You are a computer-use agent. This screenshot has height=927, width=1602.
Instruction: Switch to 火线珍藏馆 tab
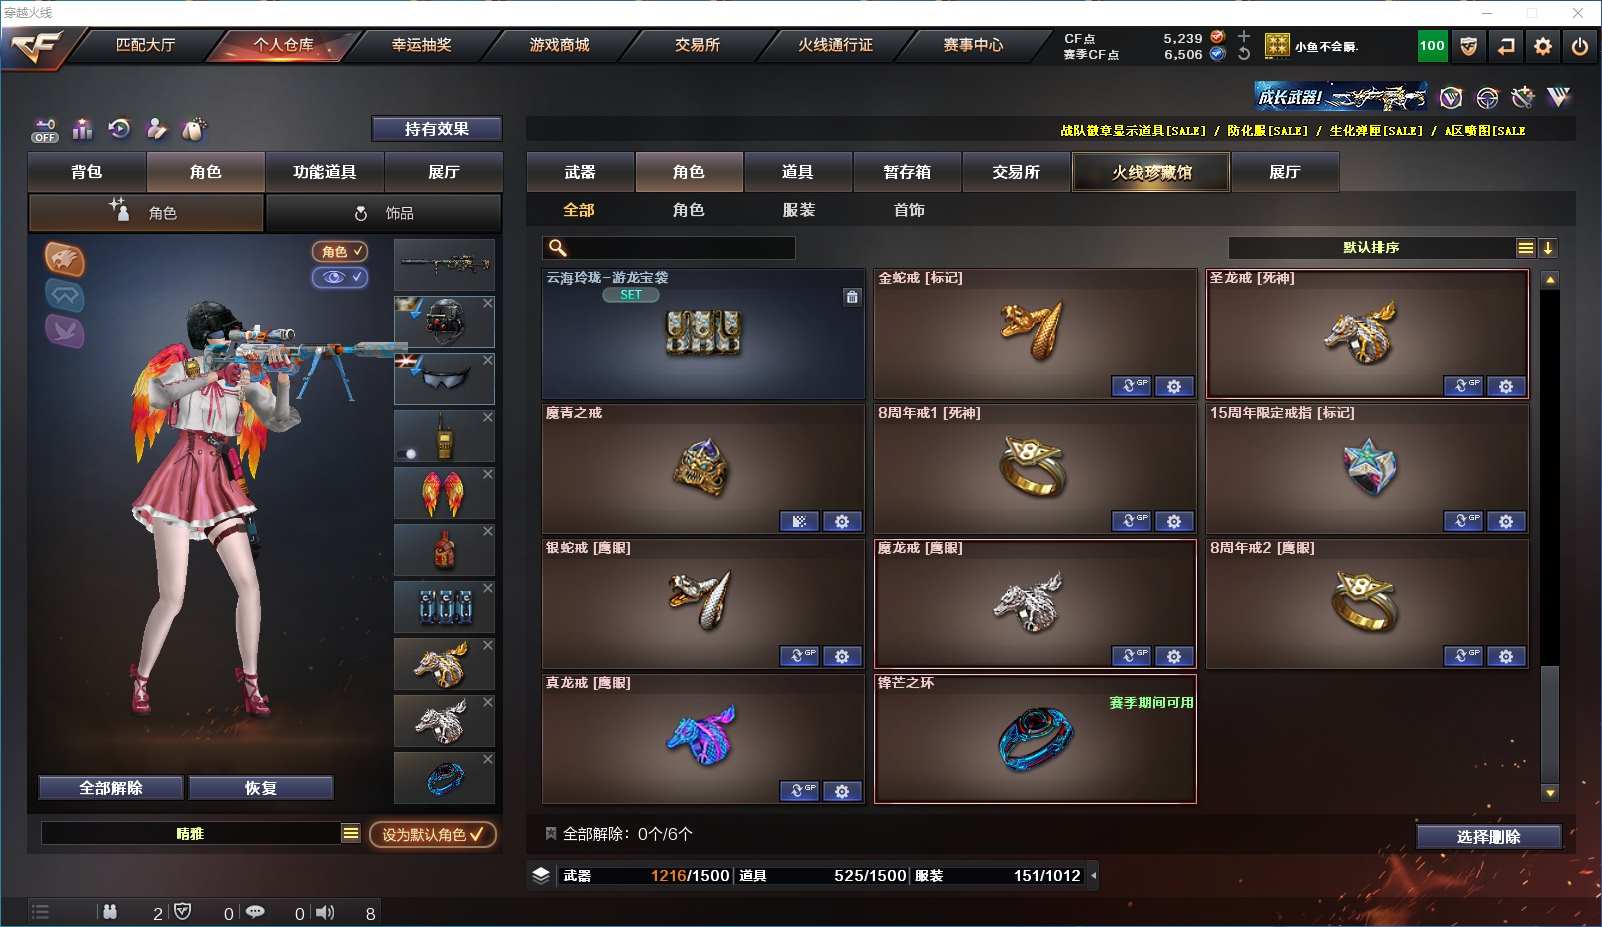[x=1151, y=172]
